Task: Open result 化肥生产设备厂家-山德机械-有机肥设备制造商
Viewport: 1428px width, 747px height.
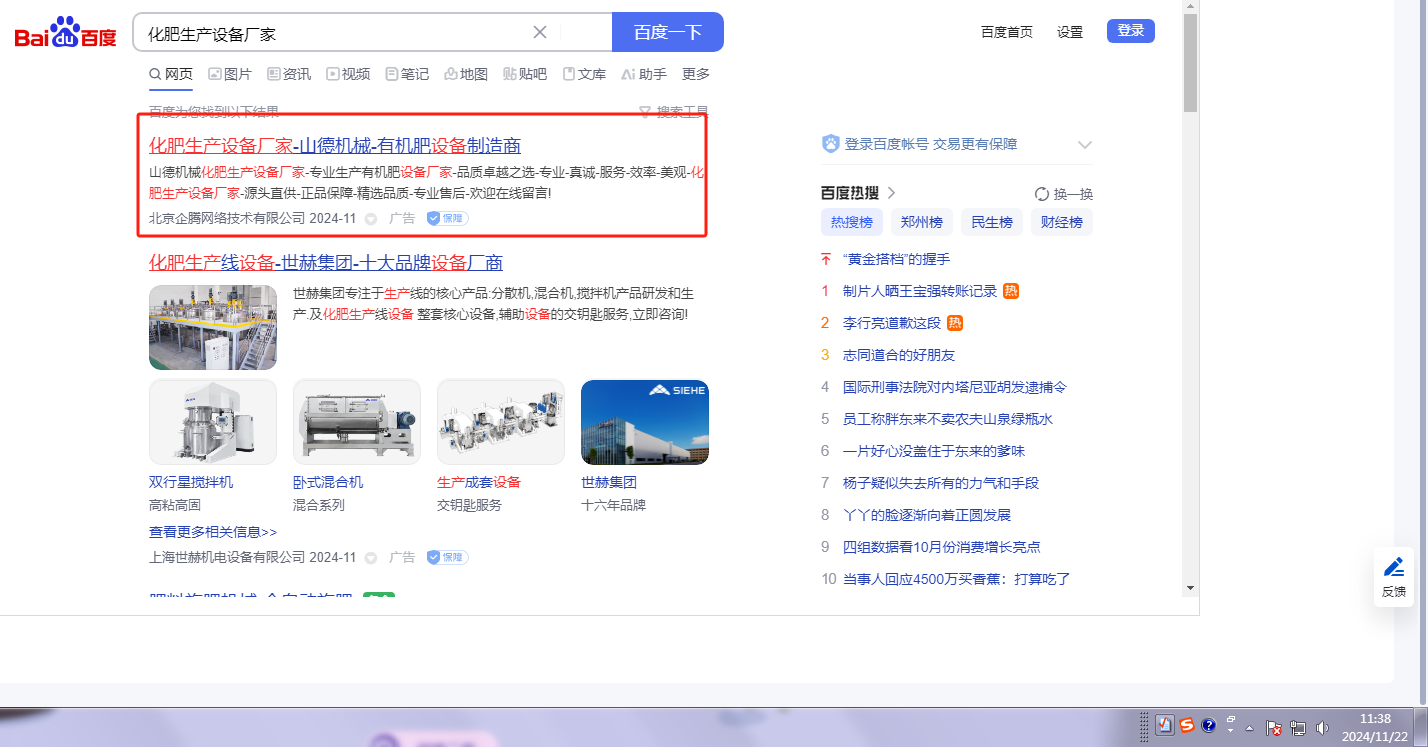Action: pyautogui.click(x=335, y=145)
